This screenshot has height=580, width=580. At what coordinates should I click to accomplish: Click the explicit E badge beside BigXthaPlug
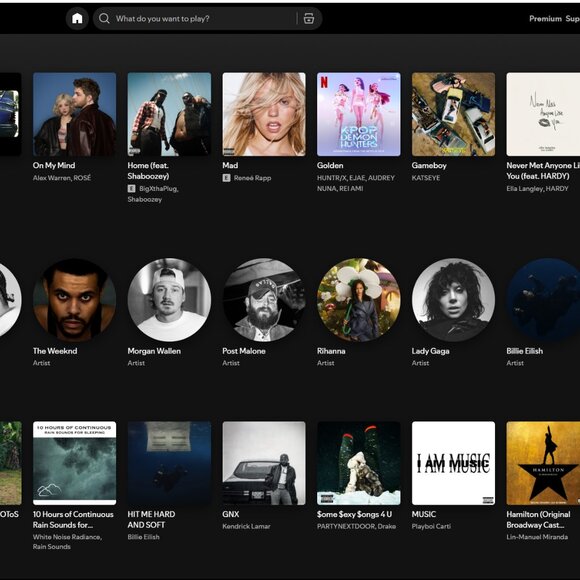coord(131,189)
